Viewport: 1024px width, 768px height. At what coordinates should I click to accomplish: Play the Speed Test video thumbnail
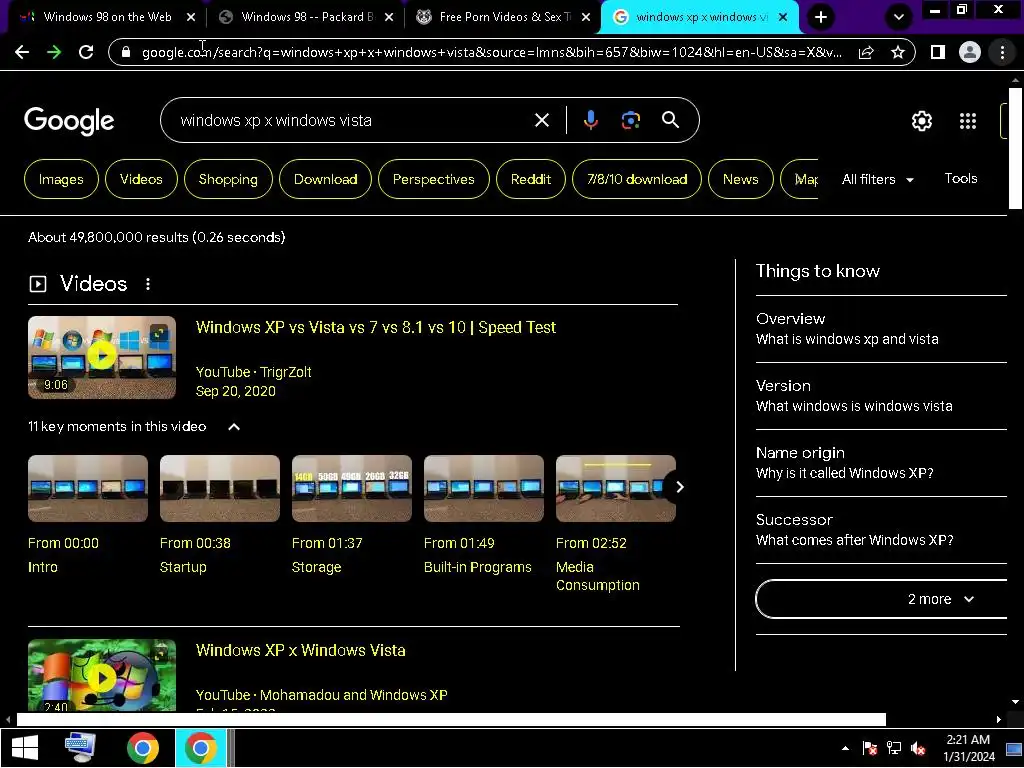102,357
